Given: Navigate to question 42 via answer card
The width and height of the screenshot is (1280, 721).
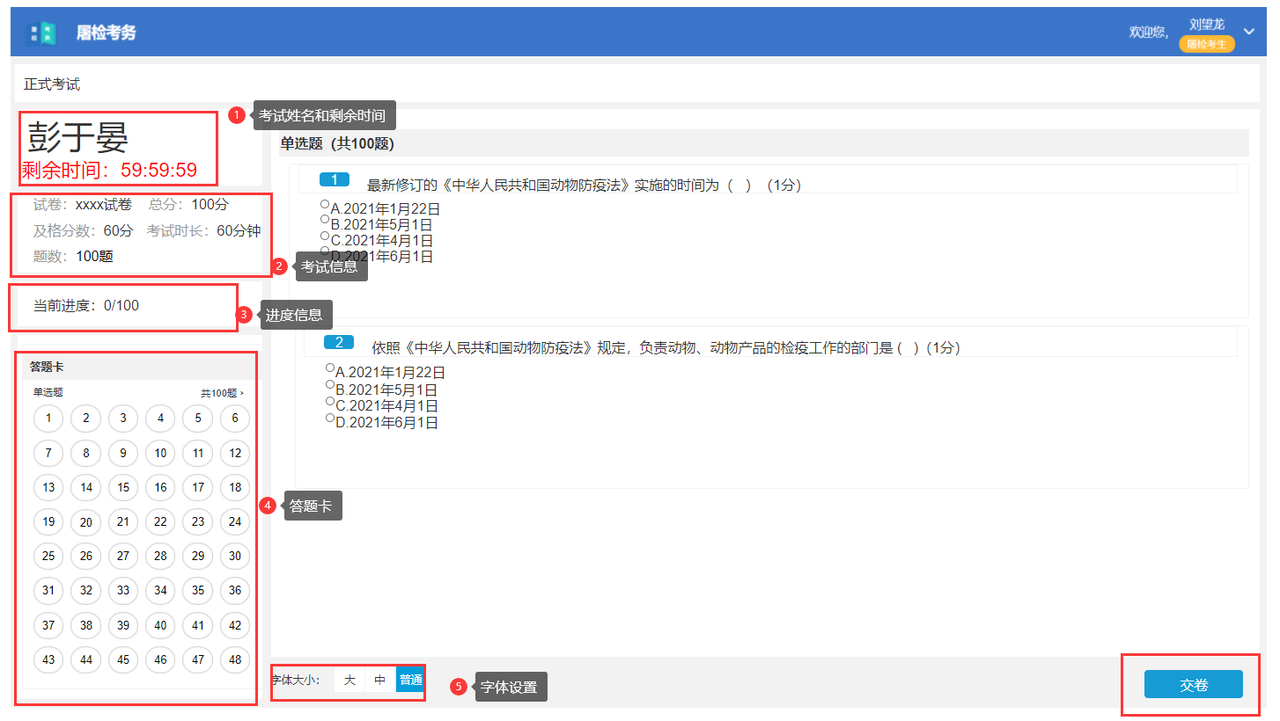Looking at the screenshot, I should [x=235, y=626].
